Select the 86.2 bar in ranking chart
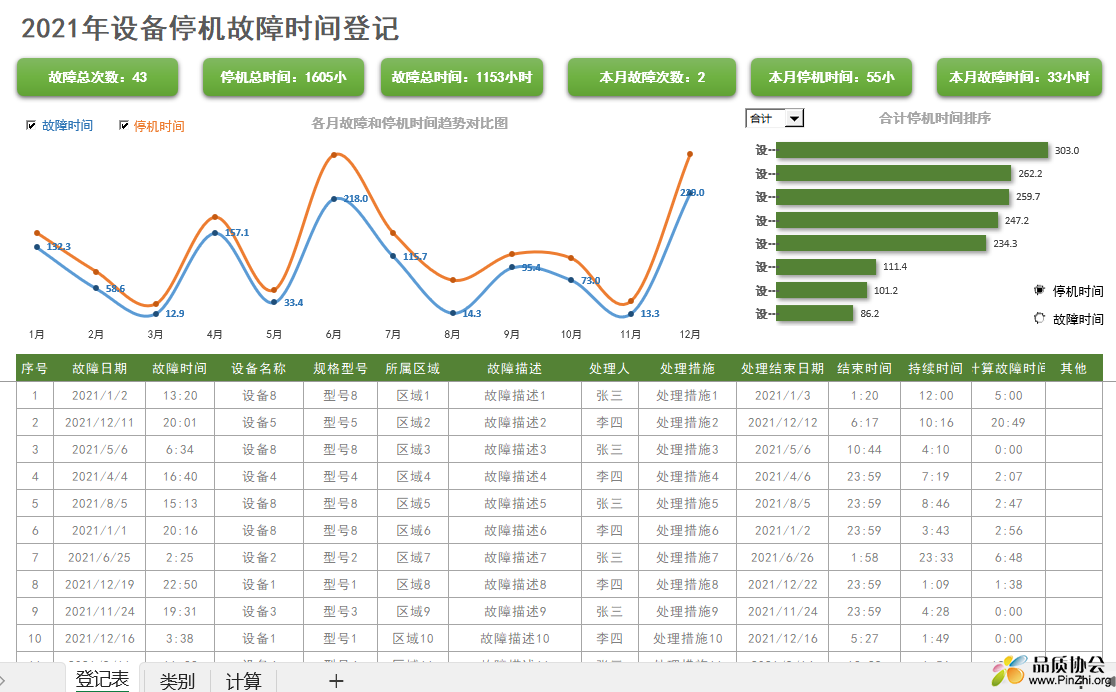Image resolution: width=1116 pixels, height=692 pixels. point(814,313)
